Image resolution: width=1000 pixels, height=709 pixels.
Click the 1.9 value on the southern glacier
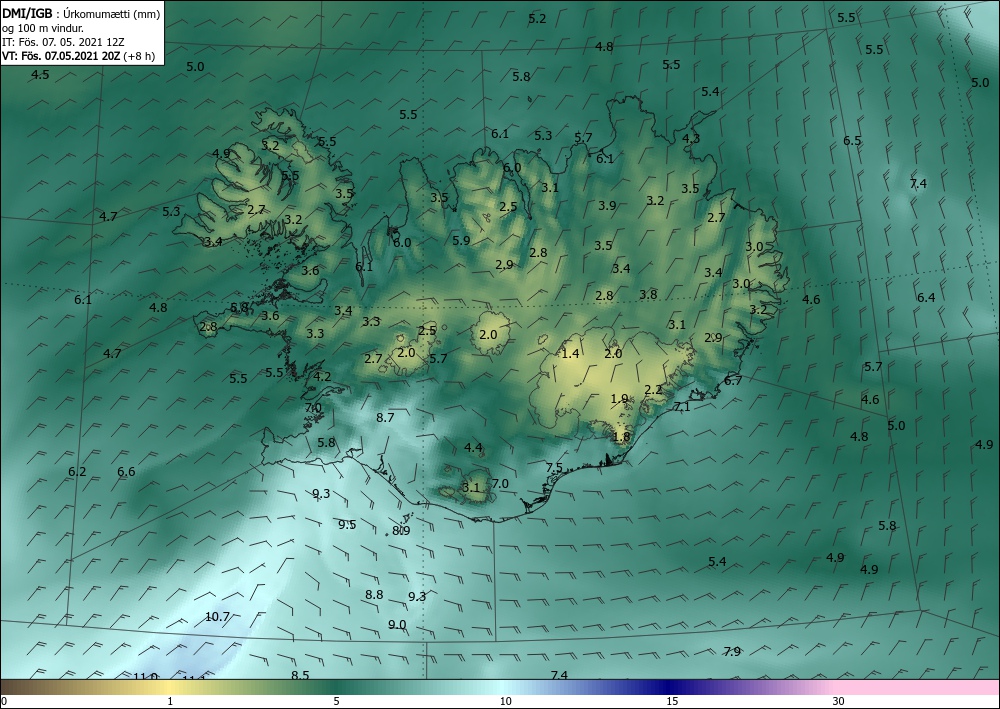click(x=619, y=398)
